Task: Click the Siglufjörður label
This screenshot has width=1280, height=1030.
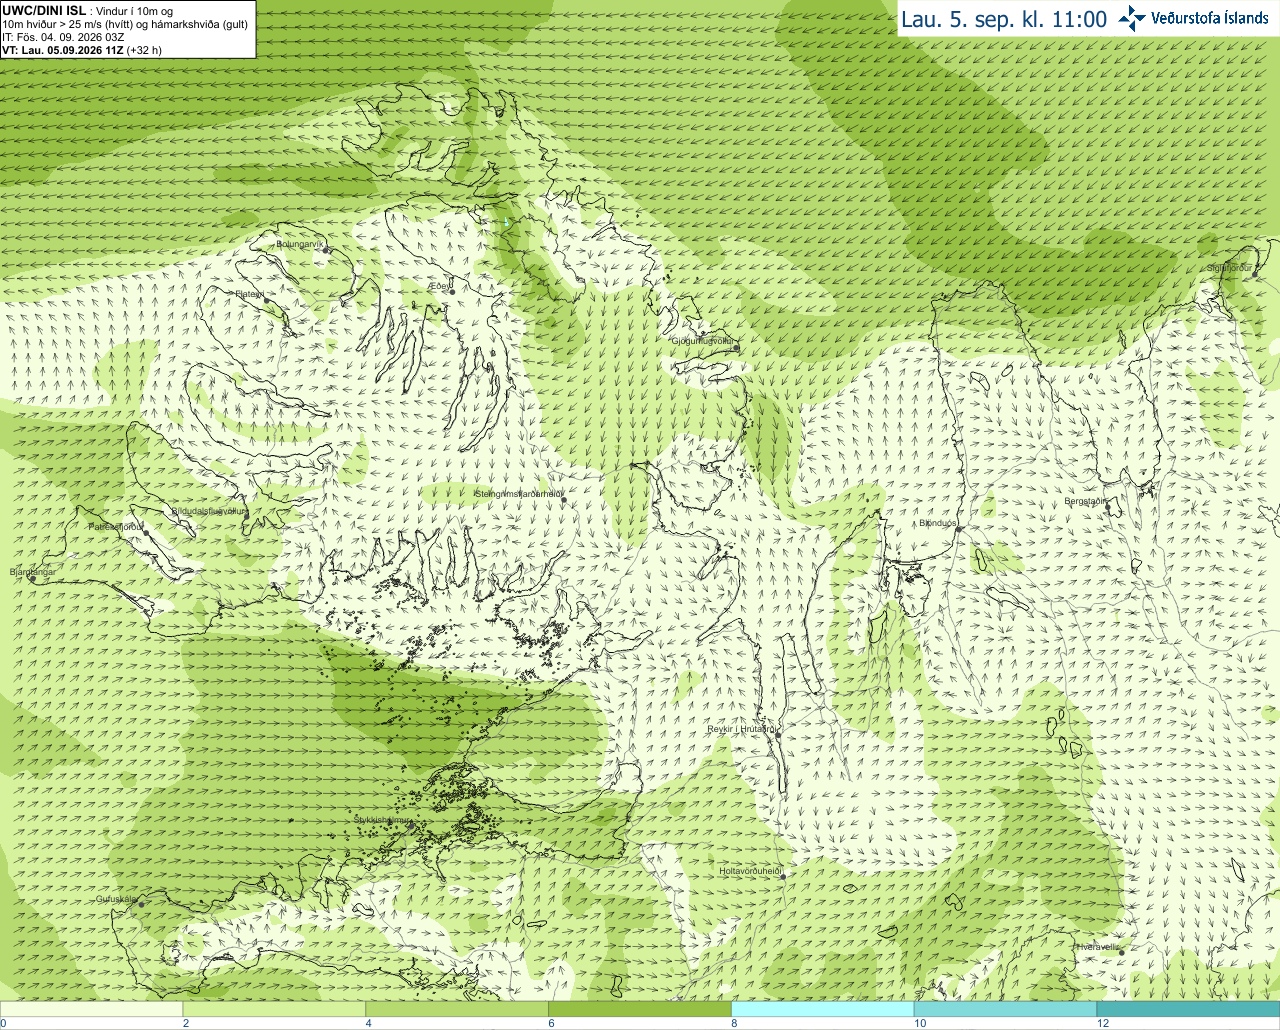Action: click(x=1230, y=268)
